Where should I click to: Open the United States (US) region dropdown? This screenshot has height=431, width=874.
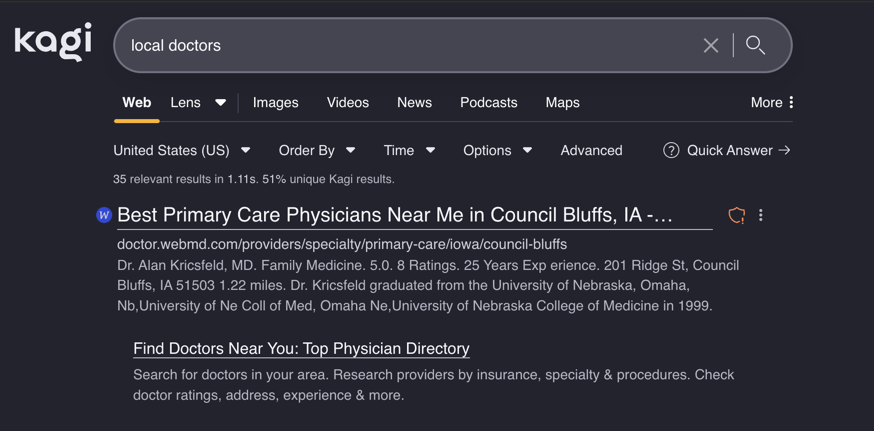point(181,150)
